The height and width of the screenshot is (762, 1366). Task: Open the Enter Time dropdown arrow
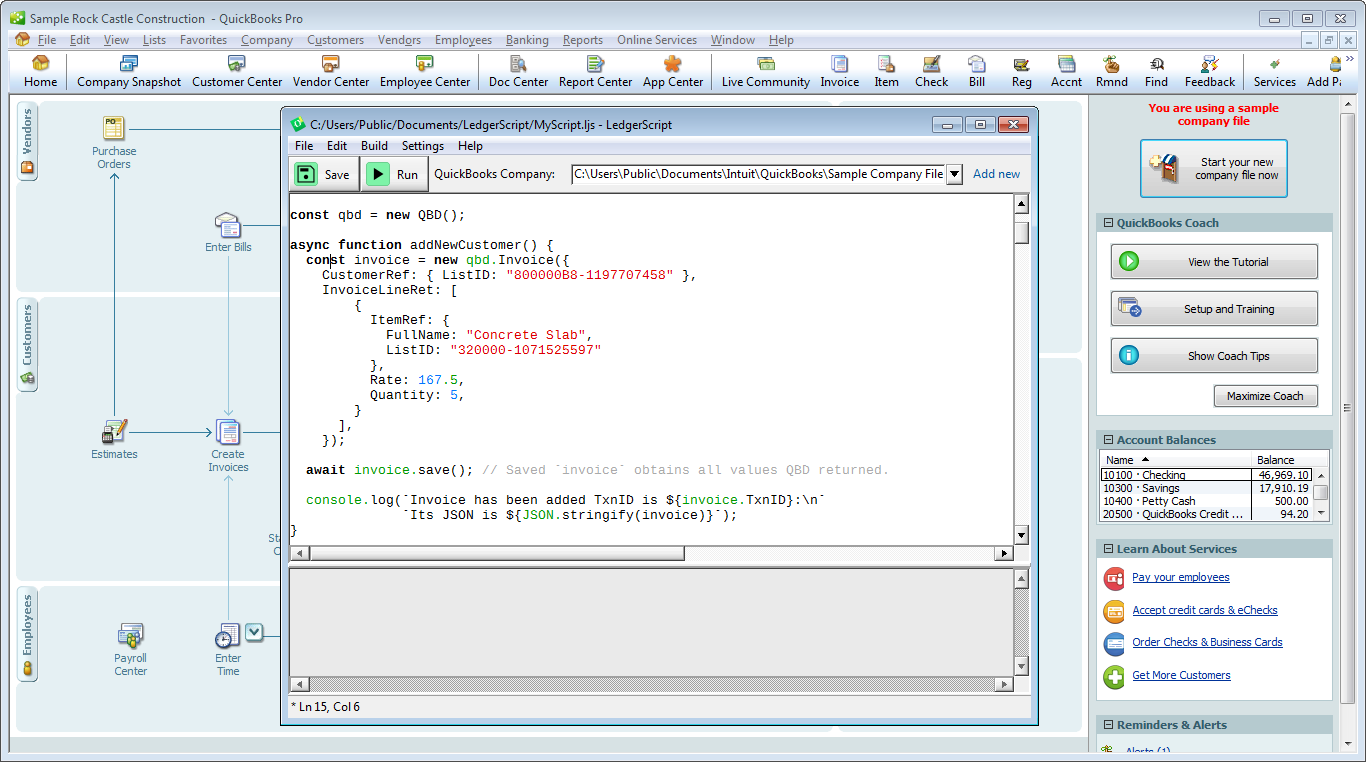pyautogui.click(x=254, y=632)
